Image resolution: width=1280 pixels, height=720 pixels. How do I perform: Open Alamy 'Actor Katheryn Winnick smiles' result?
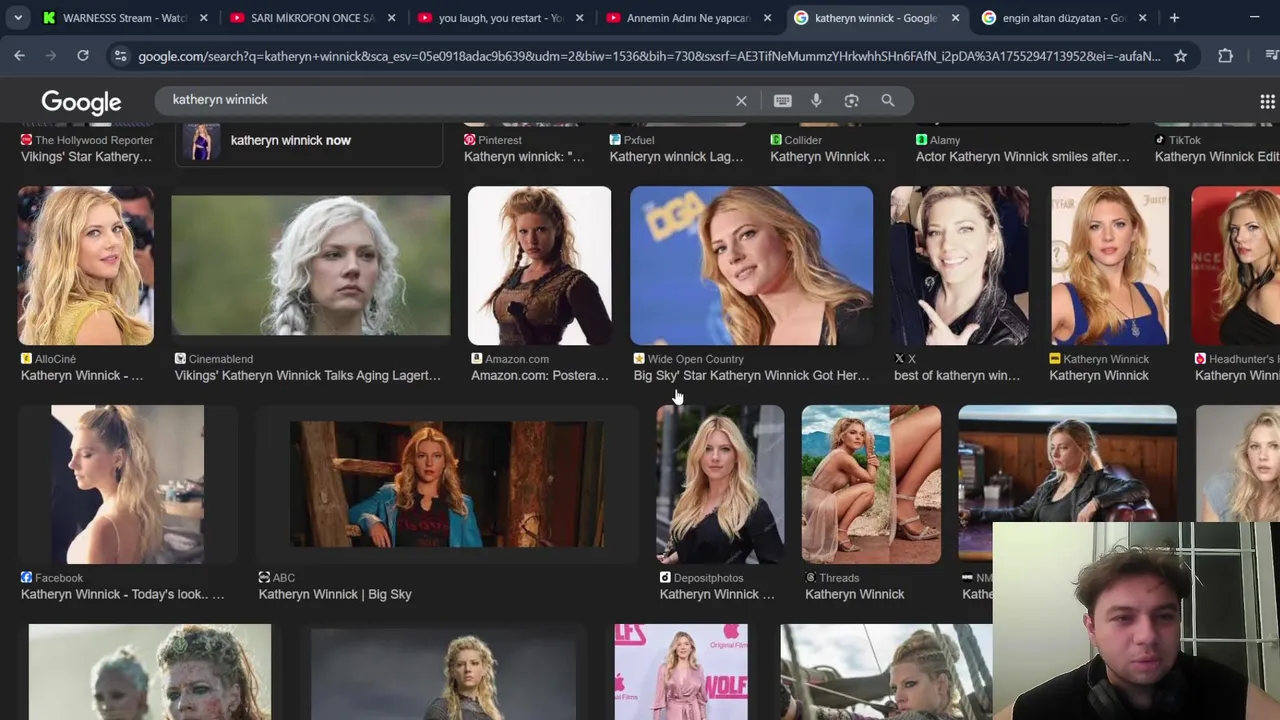pos(1023,156)
